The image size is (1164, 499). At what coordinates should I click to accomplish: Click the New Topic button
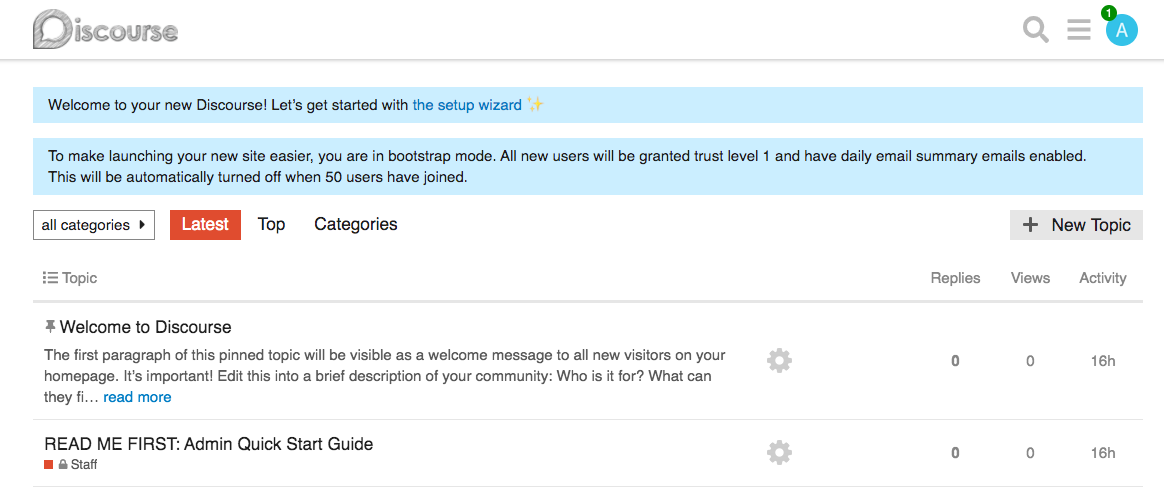[x=1076, y=225]
